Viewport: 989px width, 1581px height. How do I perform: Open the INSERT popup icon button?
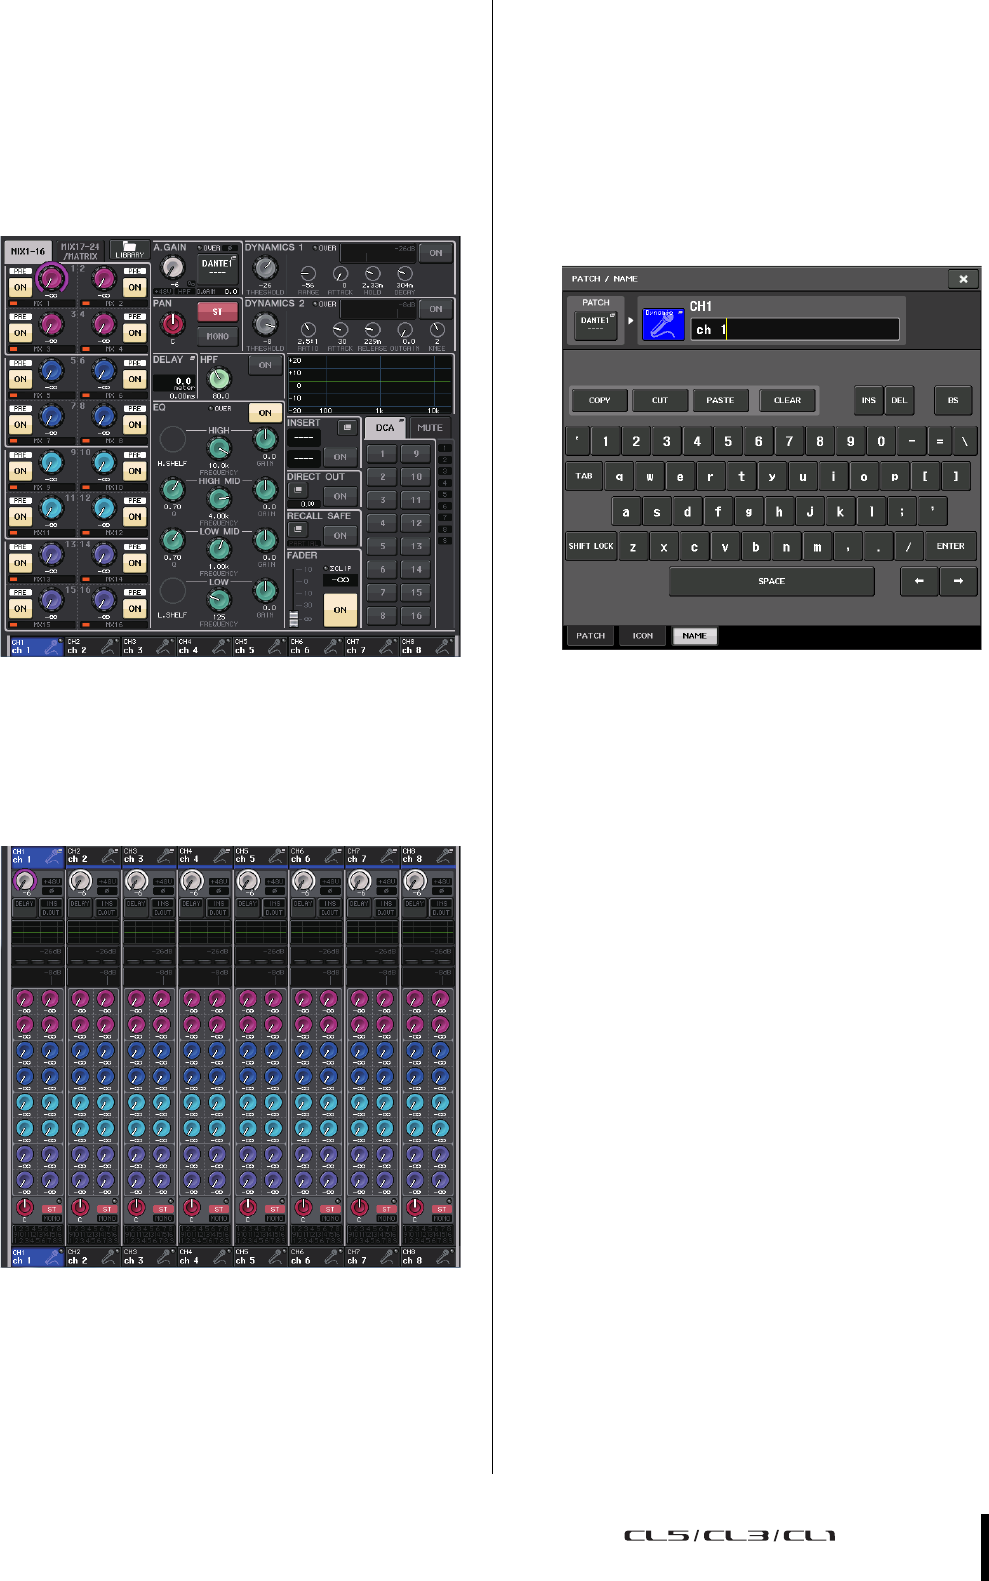346,428
